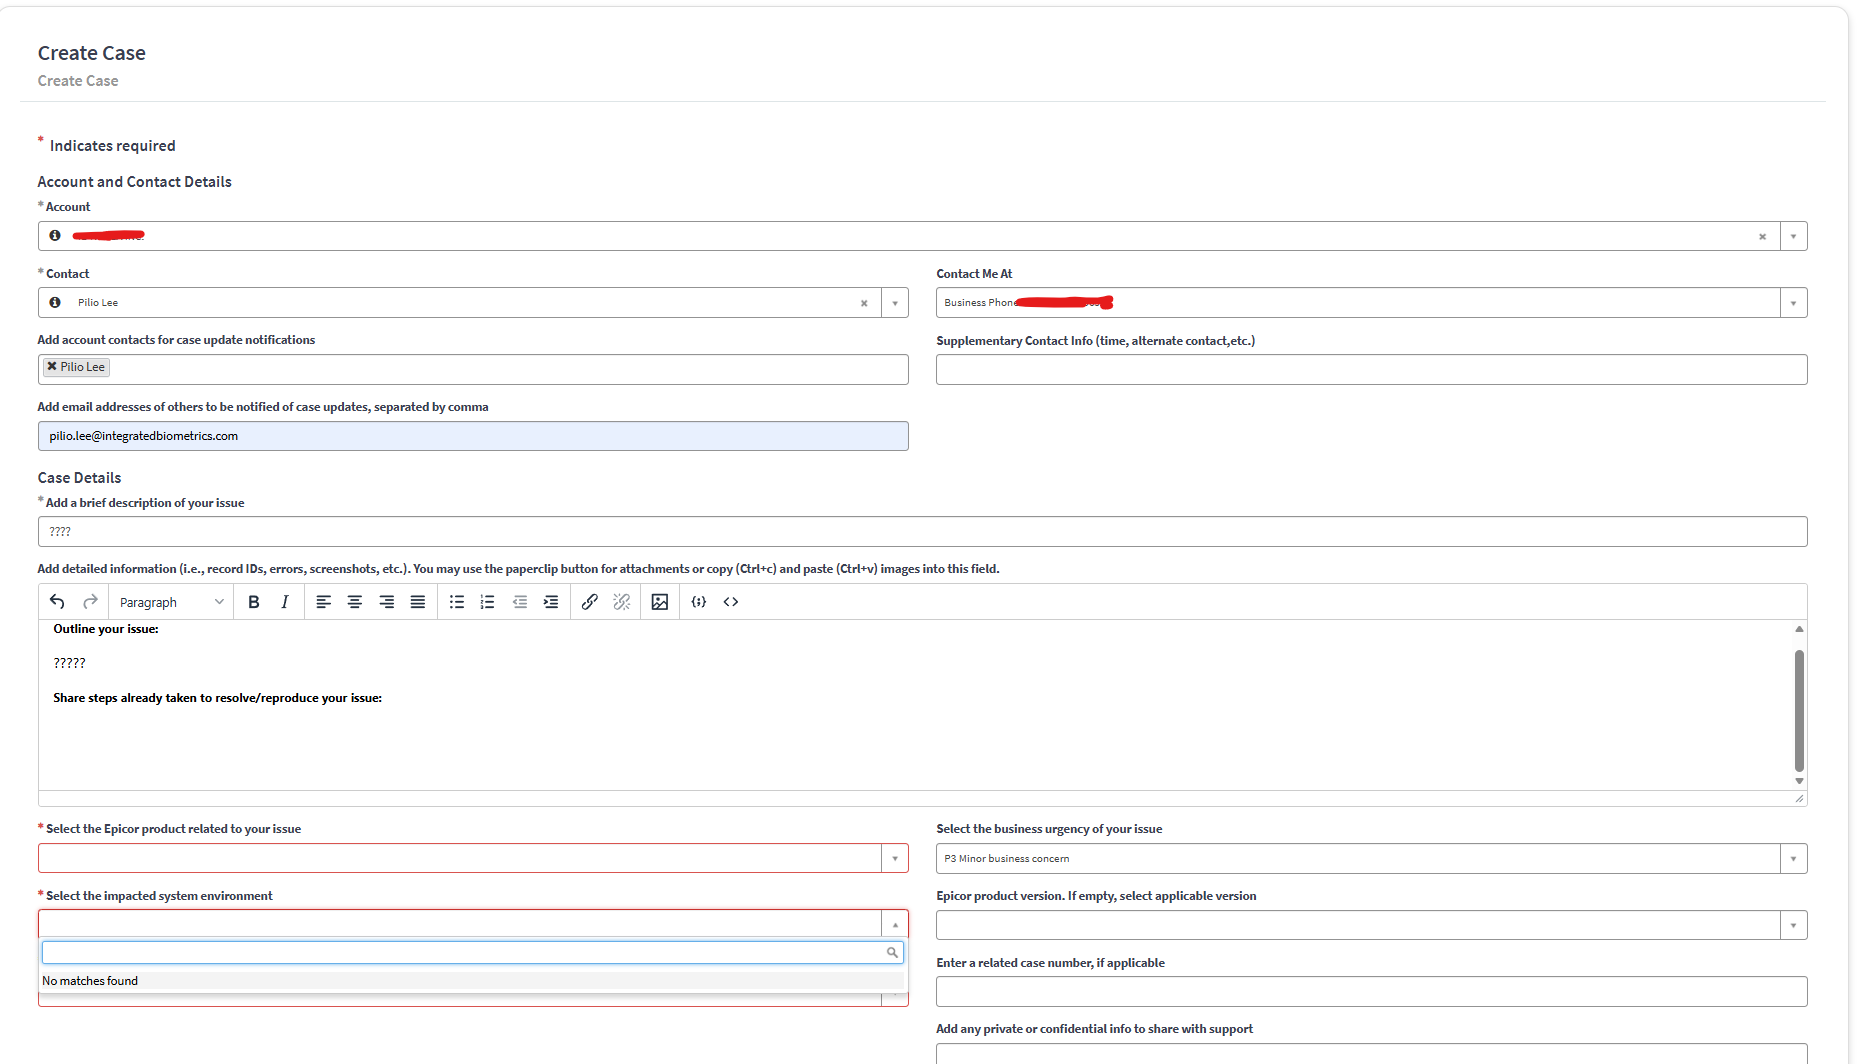
Task: Undo the last edit in the editor
Action: (x=57, y=602)
